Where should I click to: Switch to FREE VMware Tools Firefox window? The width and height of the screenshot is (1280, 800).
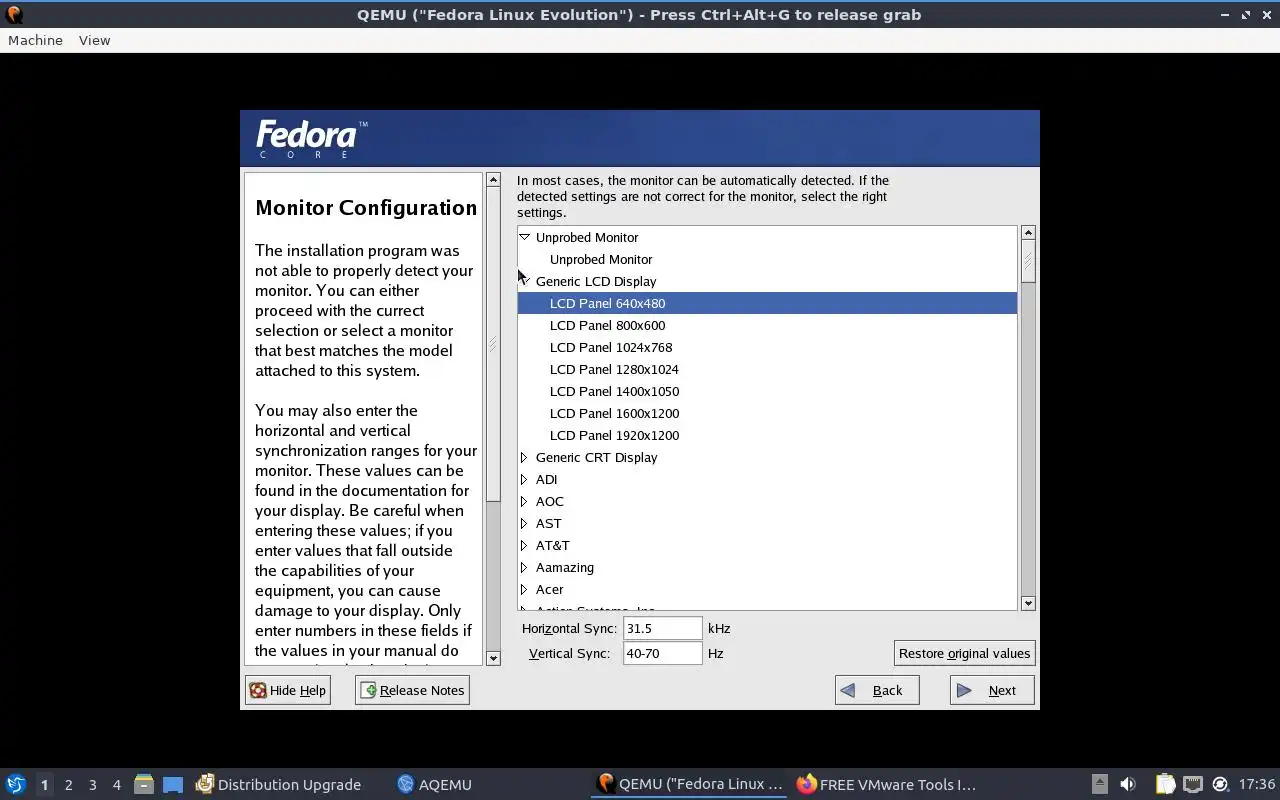(x=886, y=784)
